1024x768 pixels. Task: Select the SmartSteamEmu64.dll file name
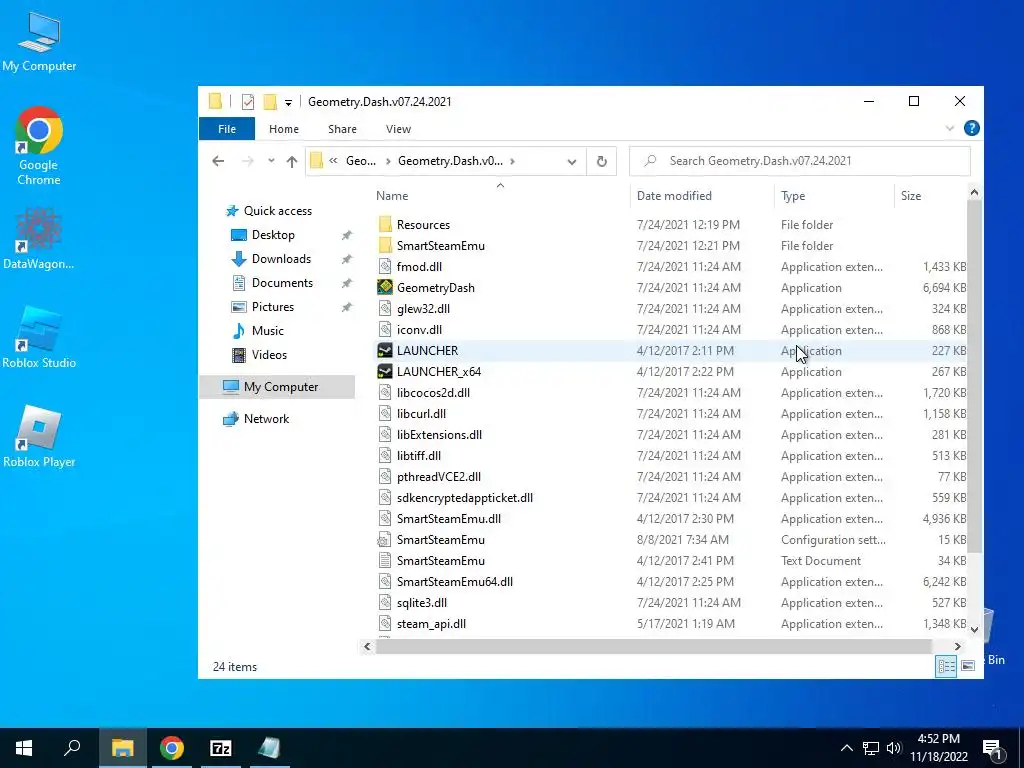point(455,582)
